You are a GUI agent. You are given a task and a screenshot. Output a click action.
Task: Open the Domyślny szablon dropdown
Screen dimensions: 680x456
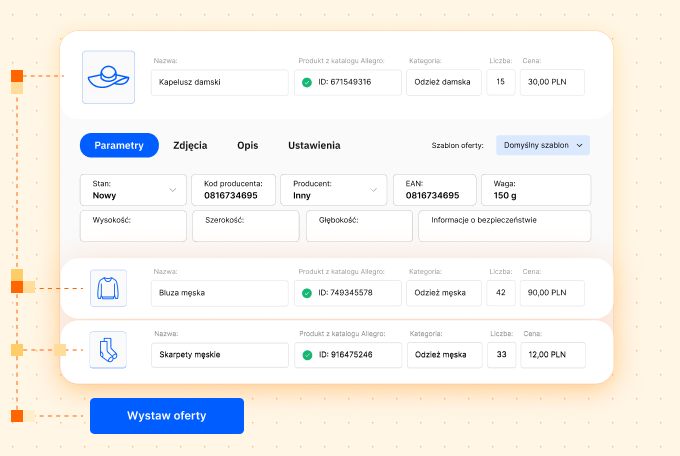pos(543,145)
